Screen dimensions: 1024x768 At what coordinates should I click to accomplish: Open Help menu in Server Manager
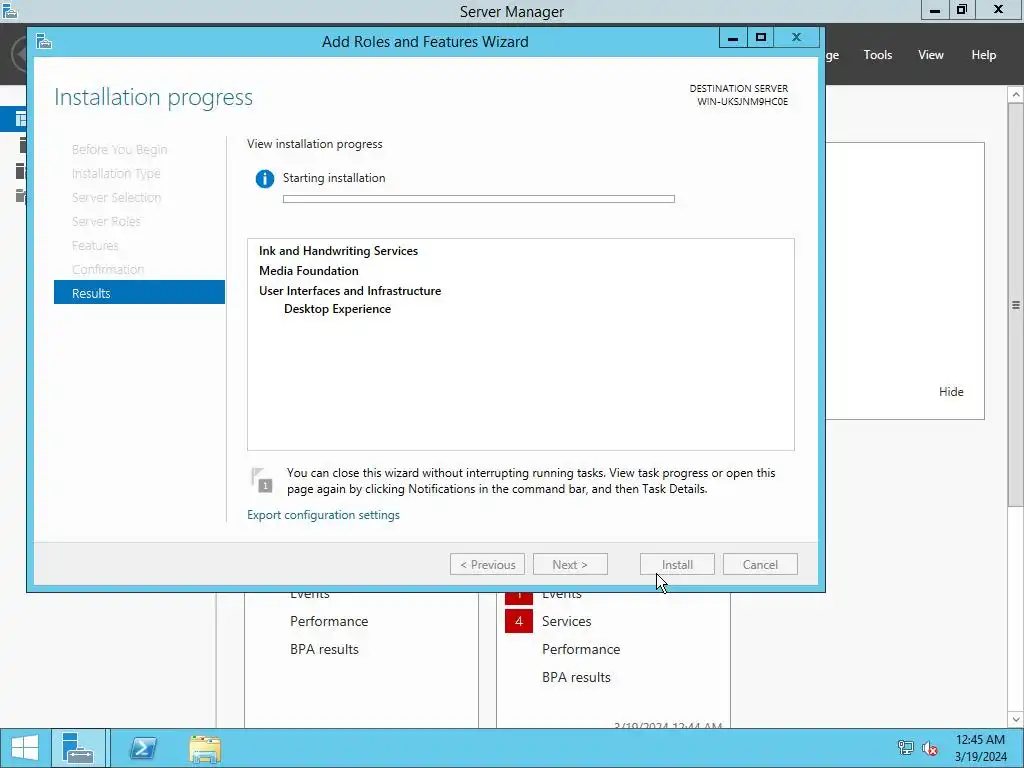(984, 55)
